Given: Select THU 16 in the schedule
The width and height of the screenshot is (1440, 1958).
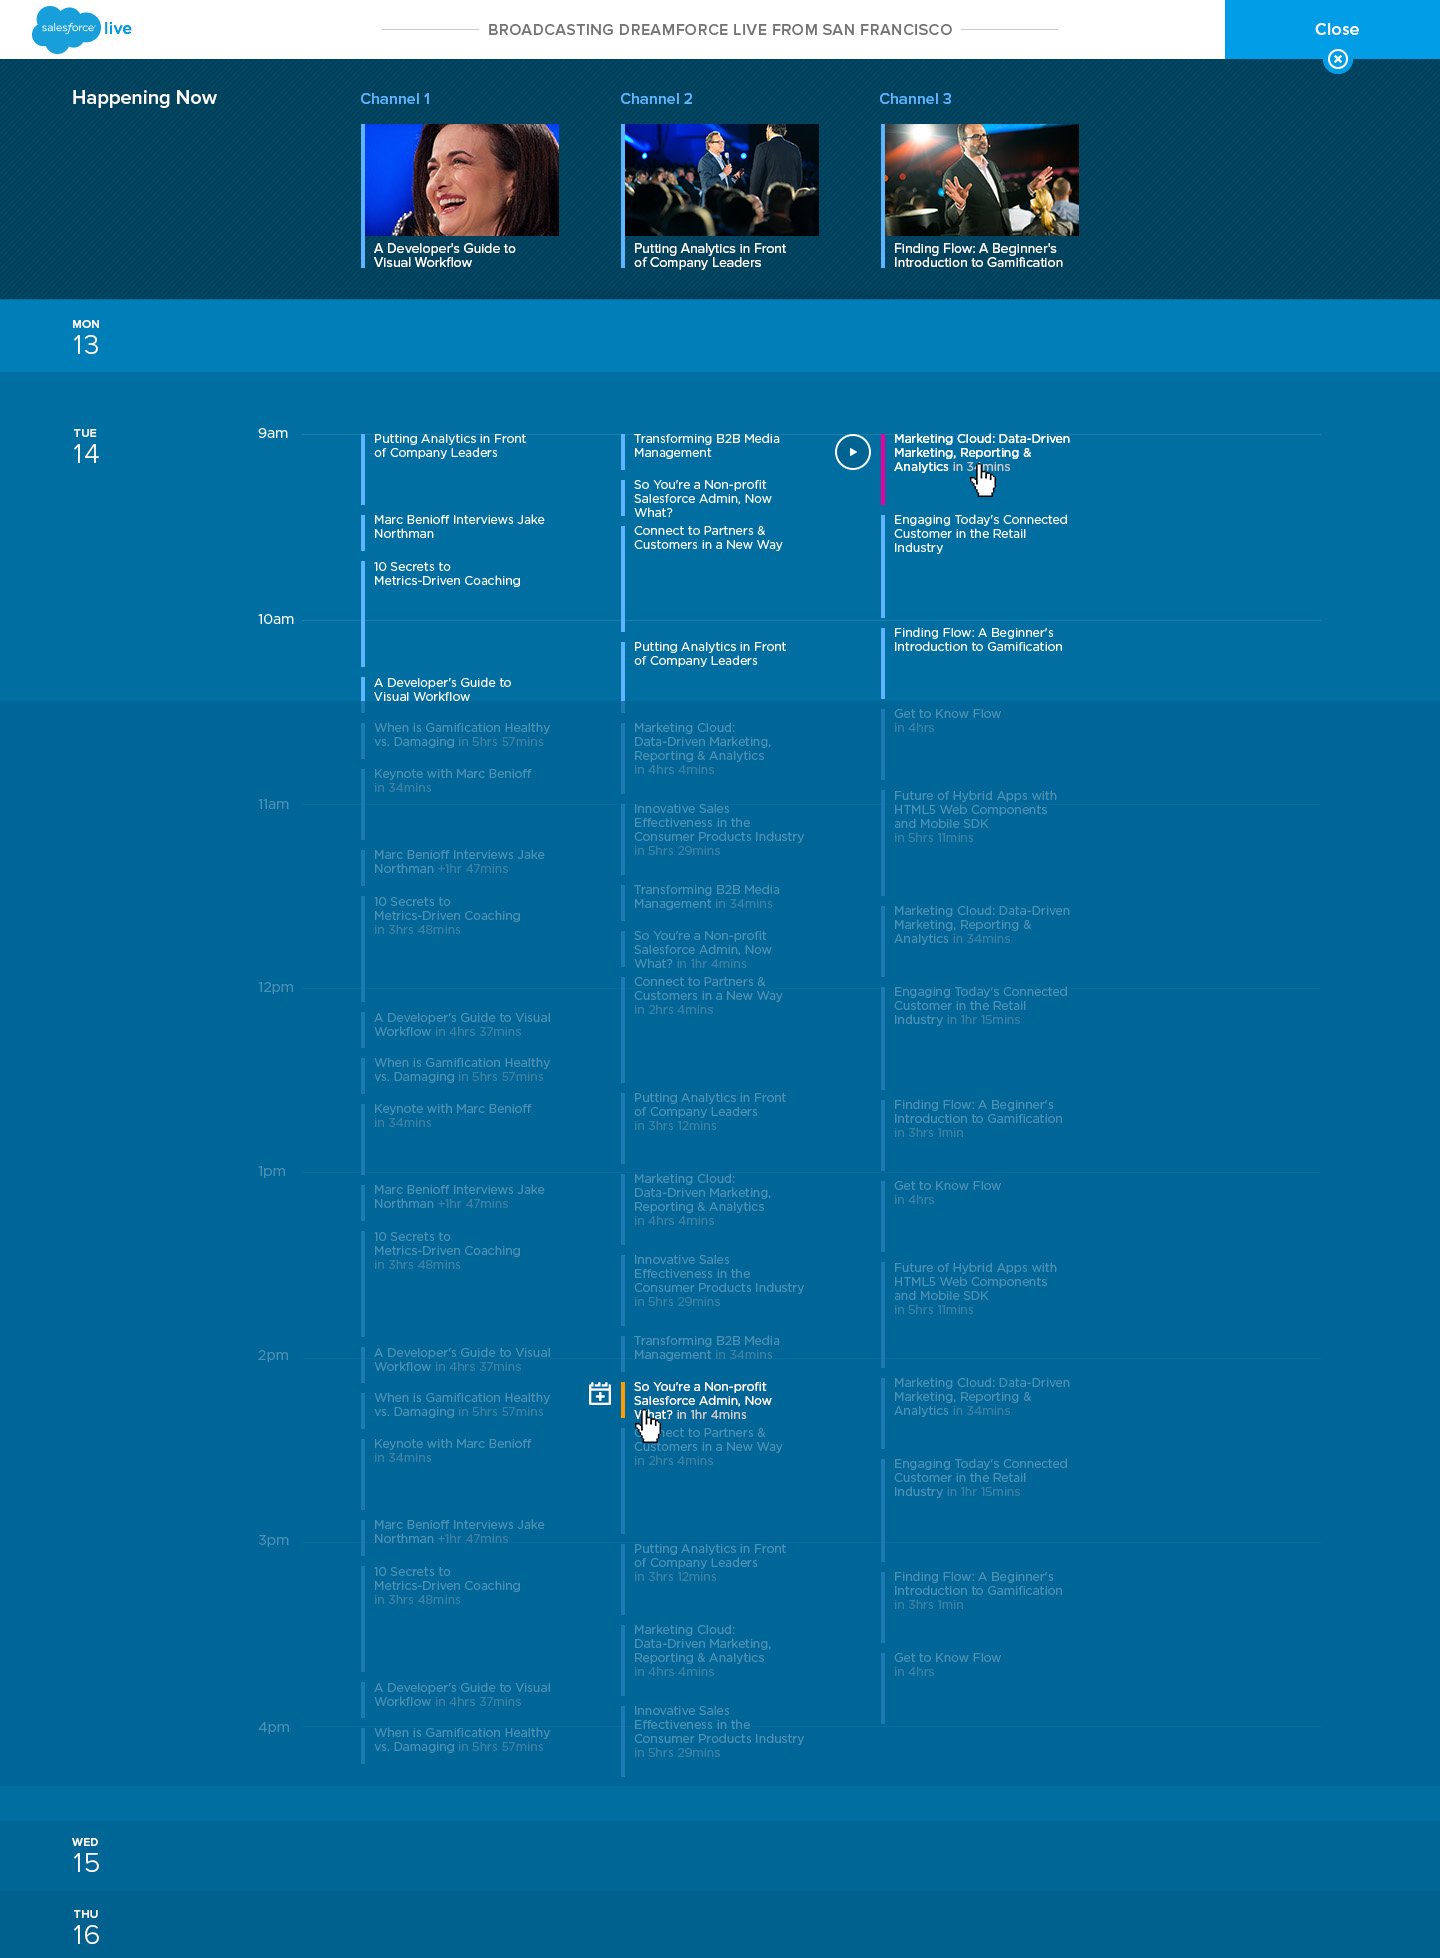Looking at the screenshot, I should (86, 1928).
